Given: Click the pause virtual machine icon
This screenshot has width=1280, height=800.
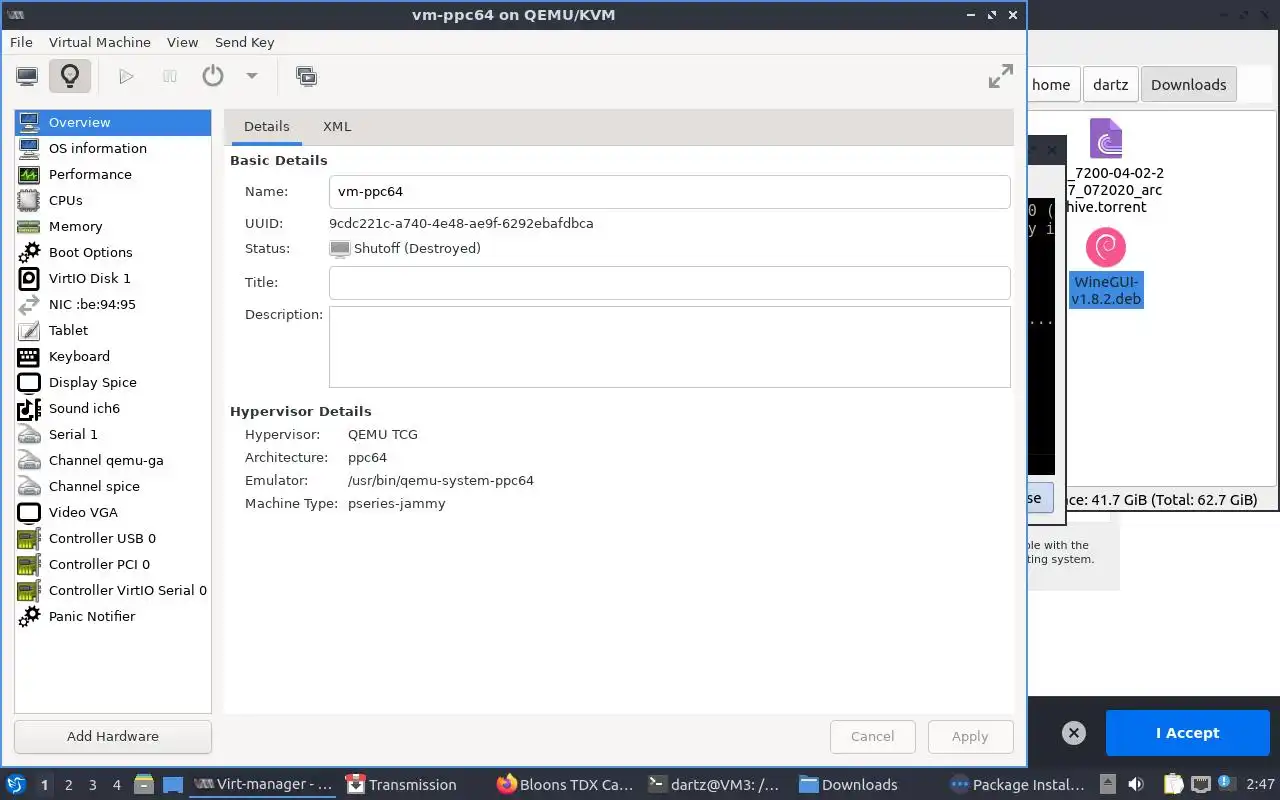Looking at the screenshot, I should point(170,76).
